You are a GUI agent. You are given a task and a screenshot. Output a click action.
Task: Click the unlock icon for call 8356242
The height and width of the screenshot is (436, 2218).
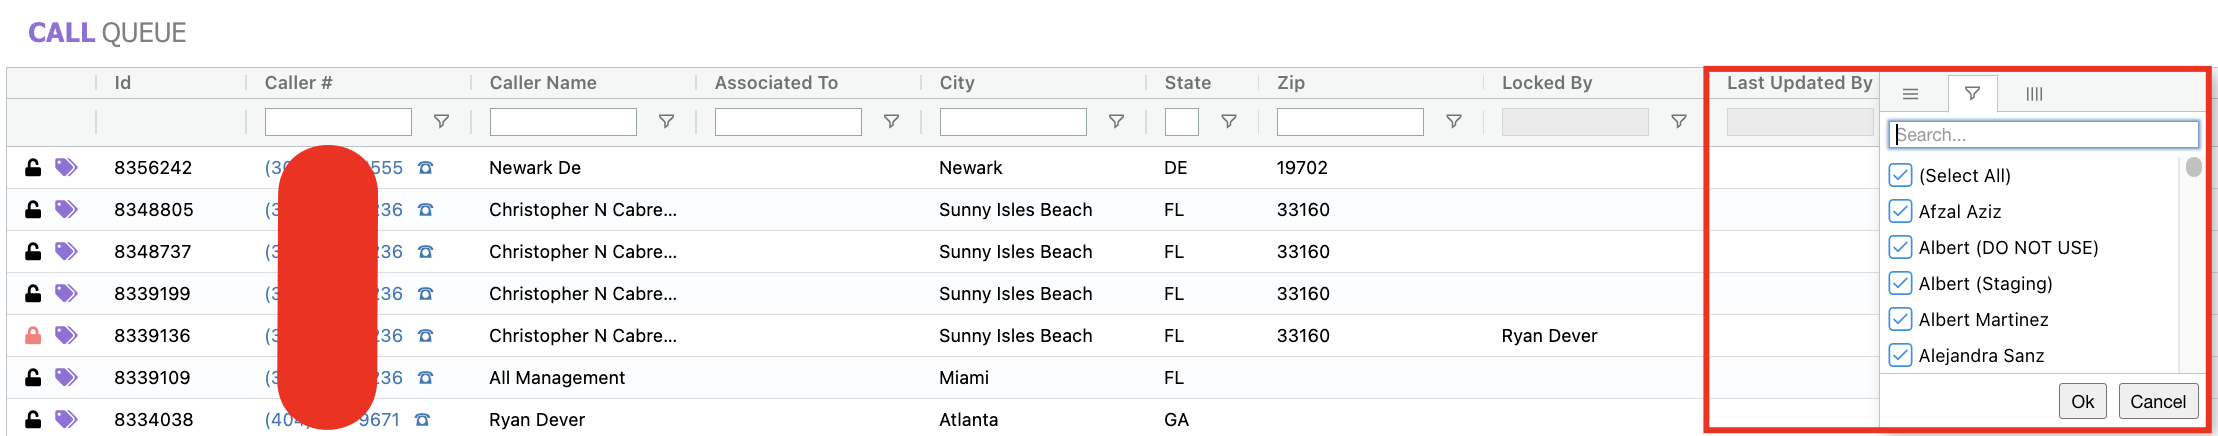pos(33,168)
